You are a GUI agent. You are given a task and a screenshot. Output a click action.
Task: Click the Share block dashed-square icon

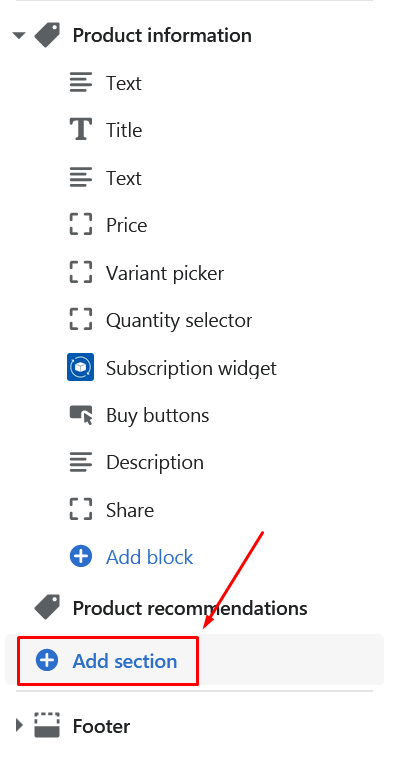(x=81, y=509)
